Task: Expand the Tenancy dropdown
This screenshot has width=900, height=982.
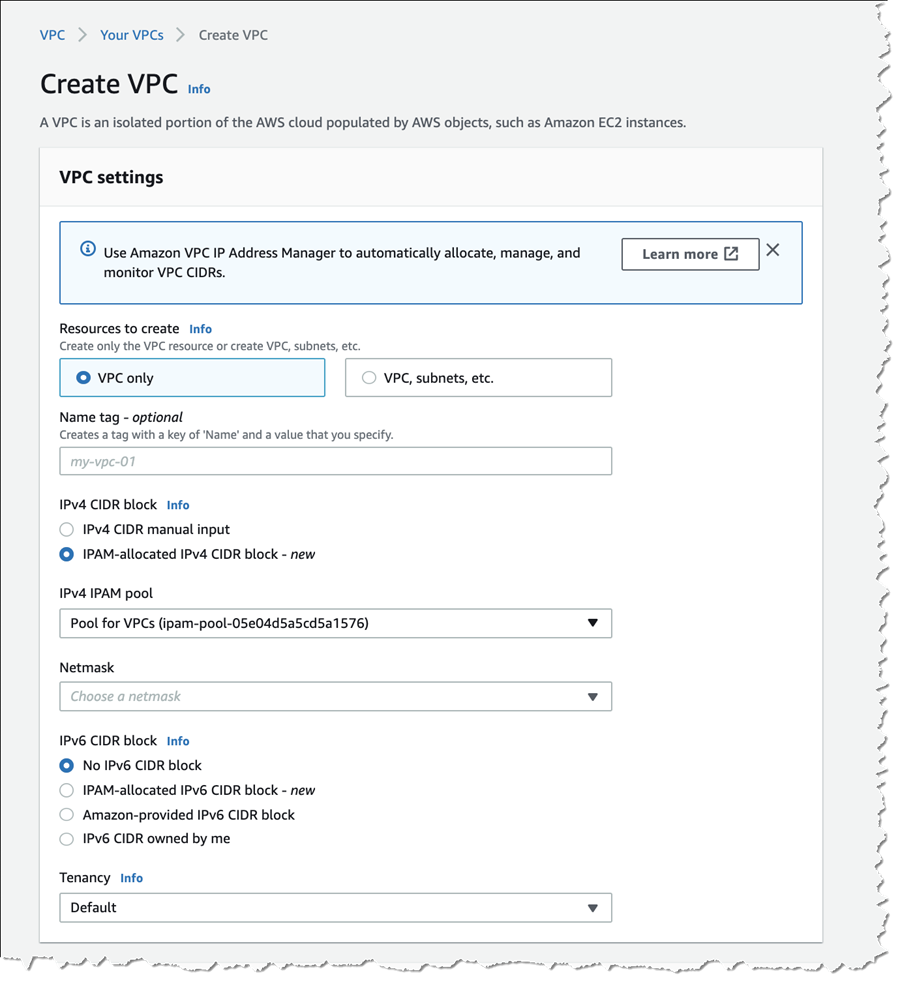Action: point(336,907)
